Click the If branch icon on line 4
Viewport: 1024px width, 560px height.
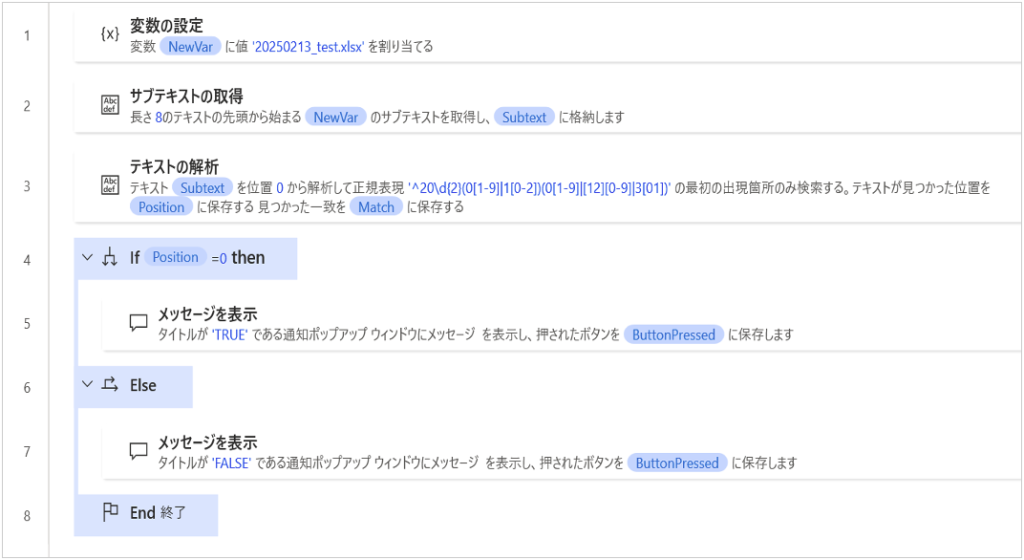(110, 258)
